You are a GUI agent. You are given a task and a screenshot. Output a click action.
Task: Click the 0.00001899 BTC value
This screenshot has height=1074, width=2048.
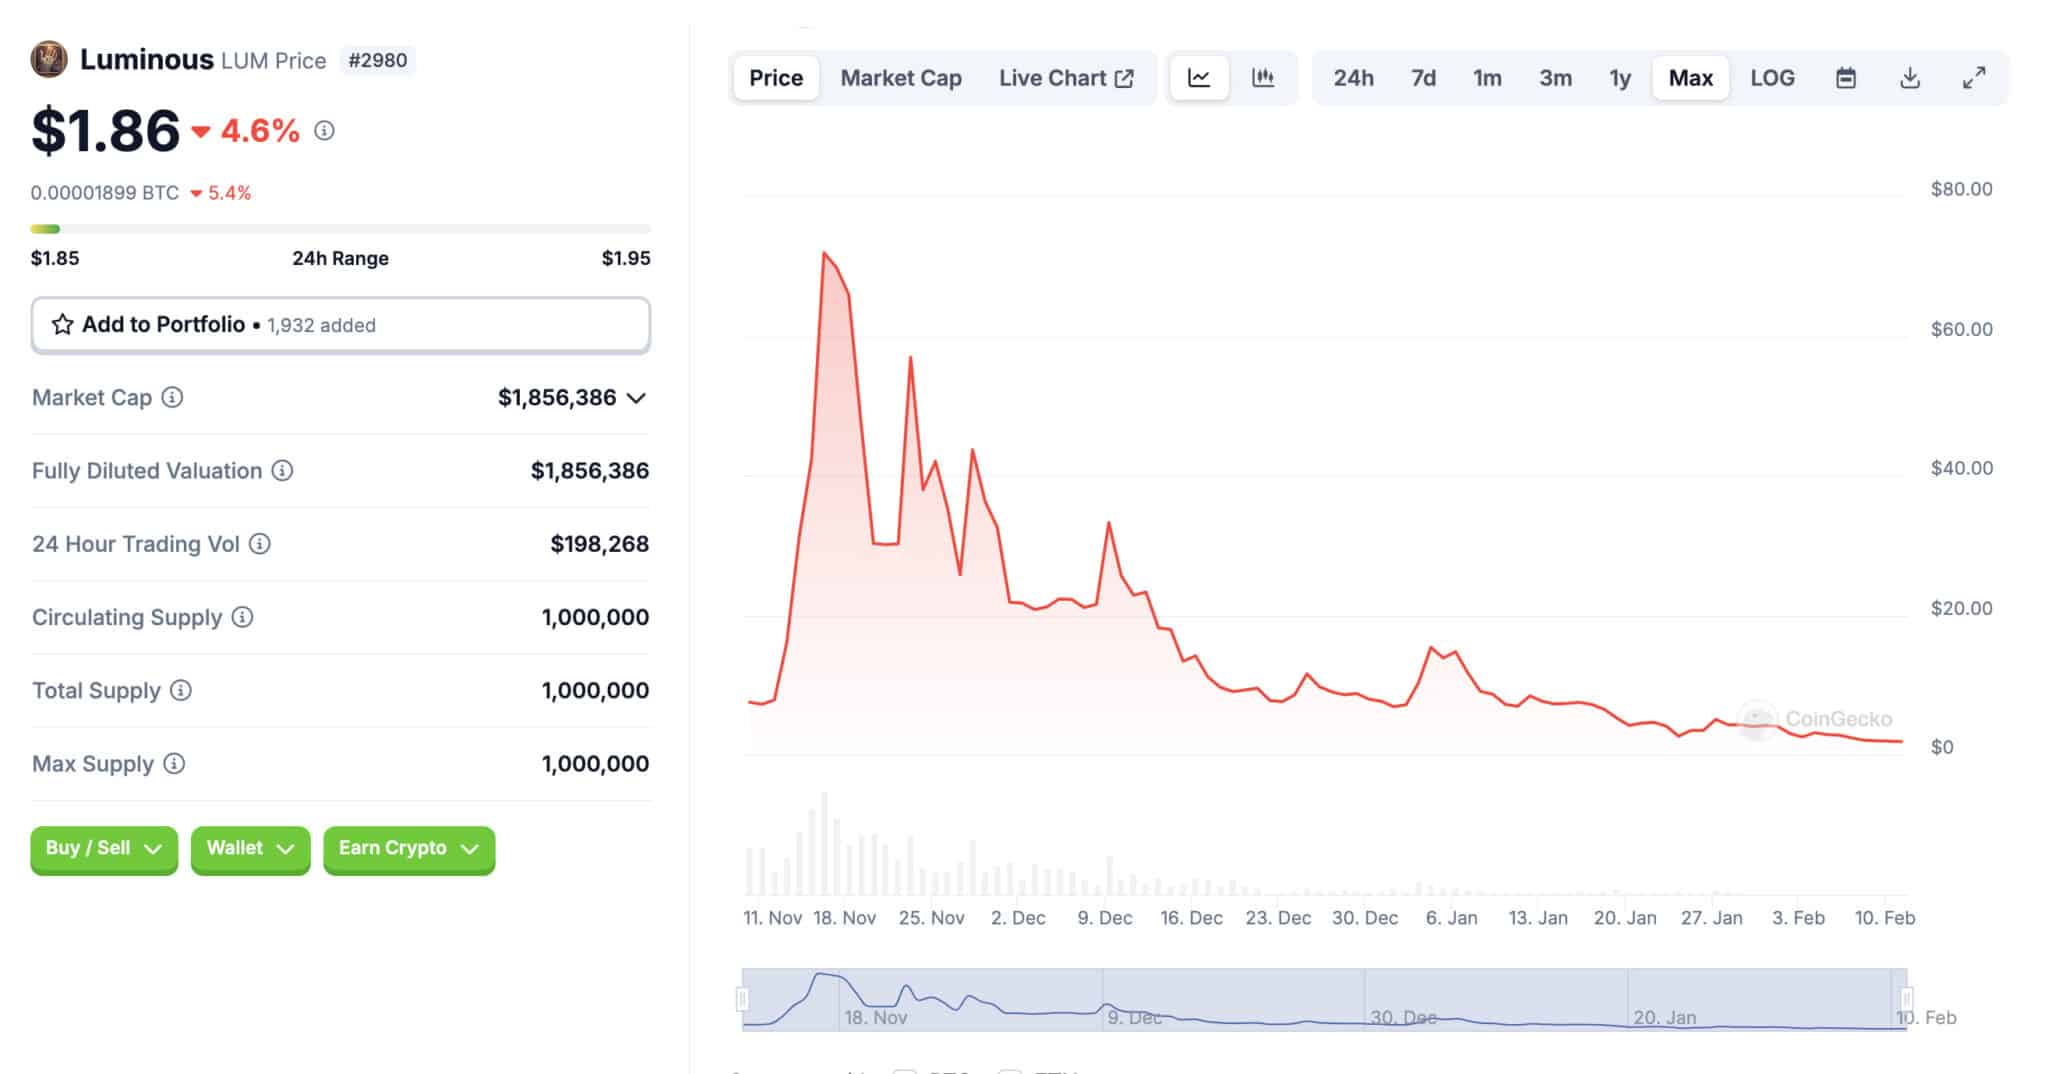coord(105,193)
